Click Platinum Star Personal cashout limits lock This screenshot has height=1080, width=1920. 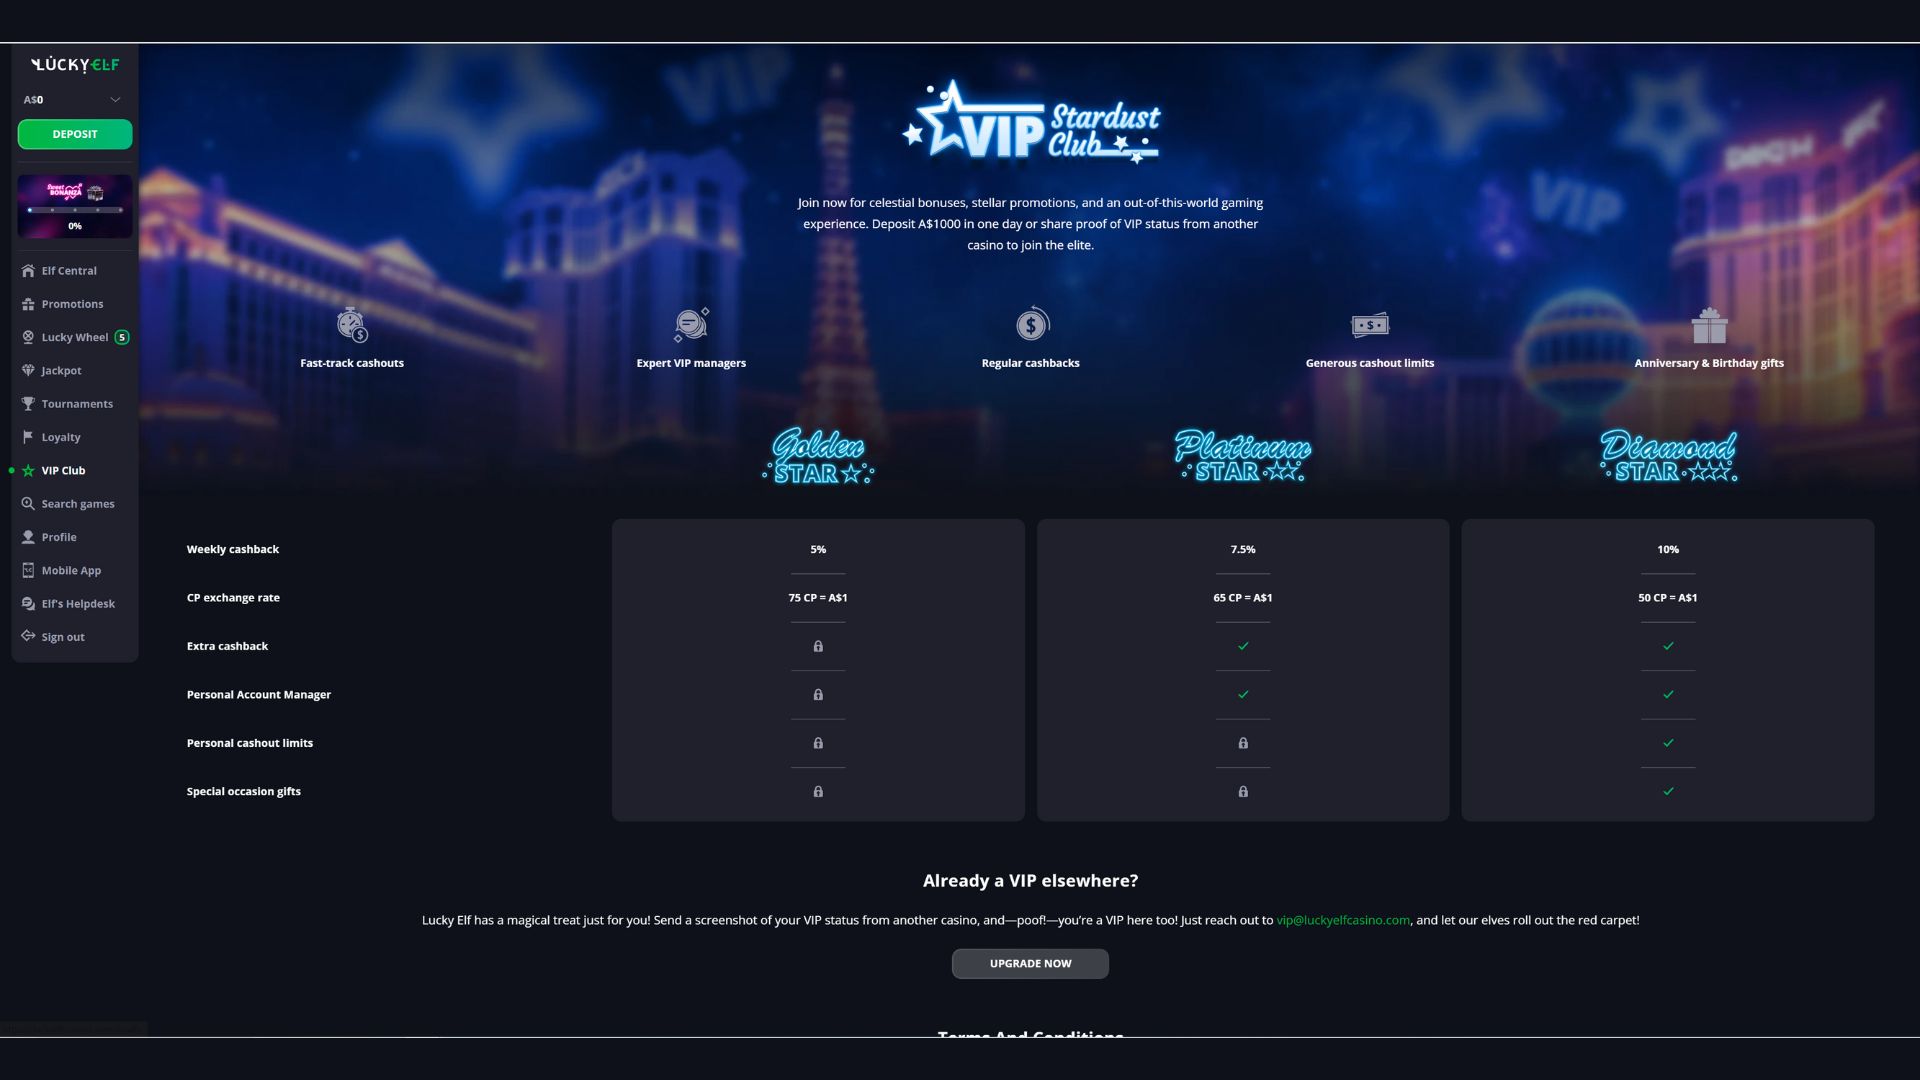coord(1243,743)
